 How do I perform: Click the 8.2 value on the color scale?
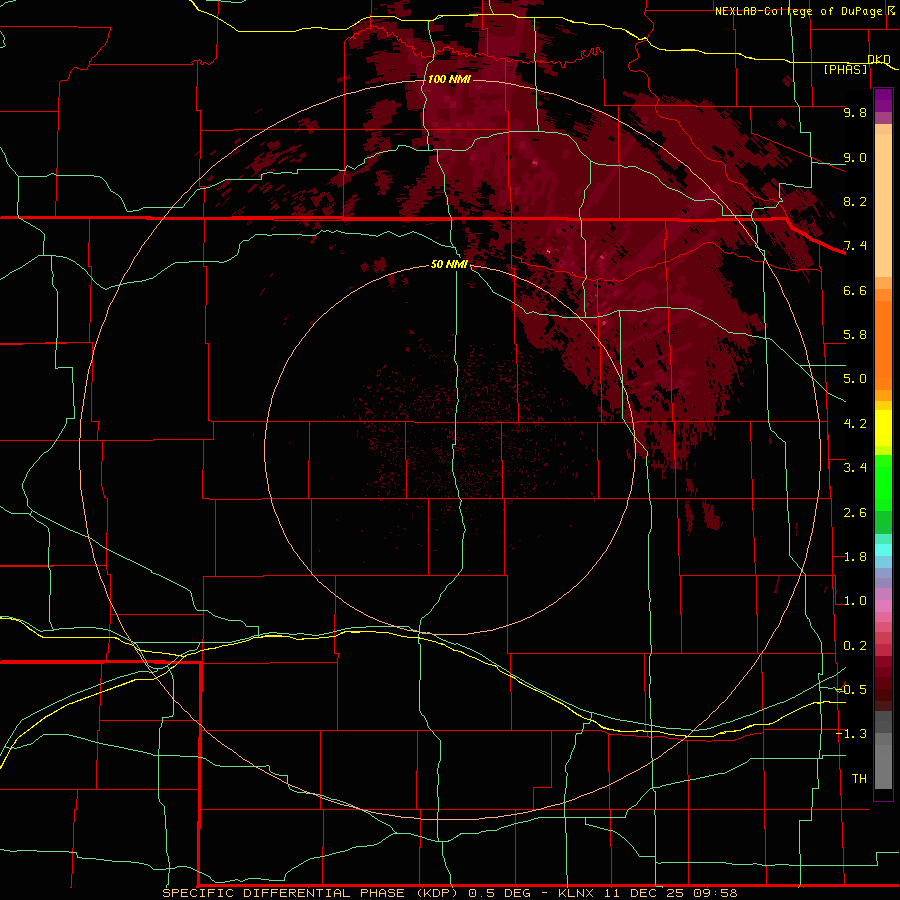click(x=855, y=201)
